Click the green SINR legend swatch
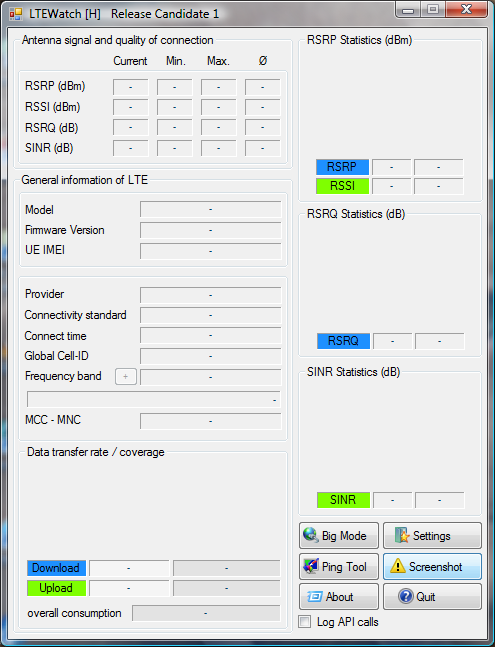 tap(343, 500)
